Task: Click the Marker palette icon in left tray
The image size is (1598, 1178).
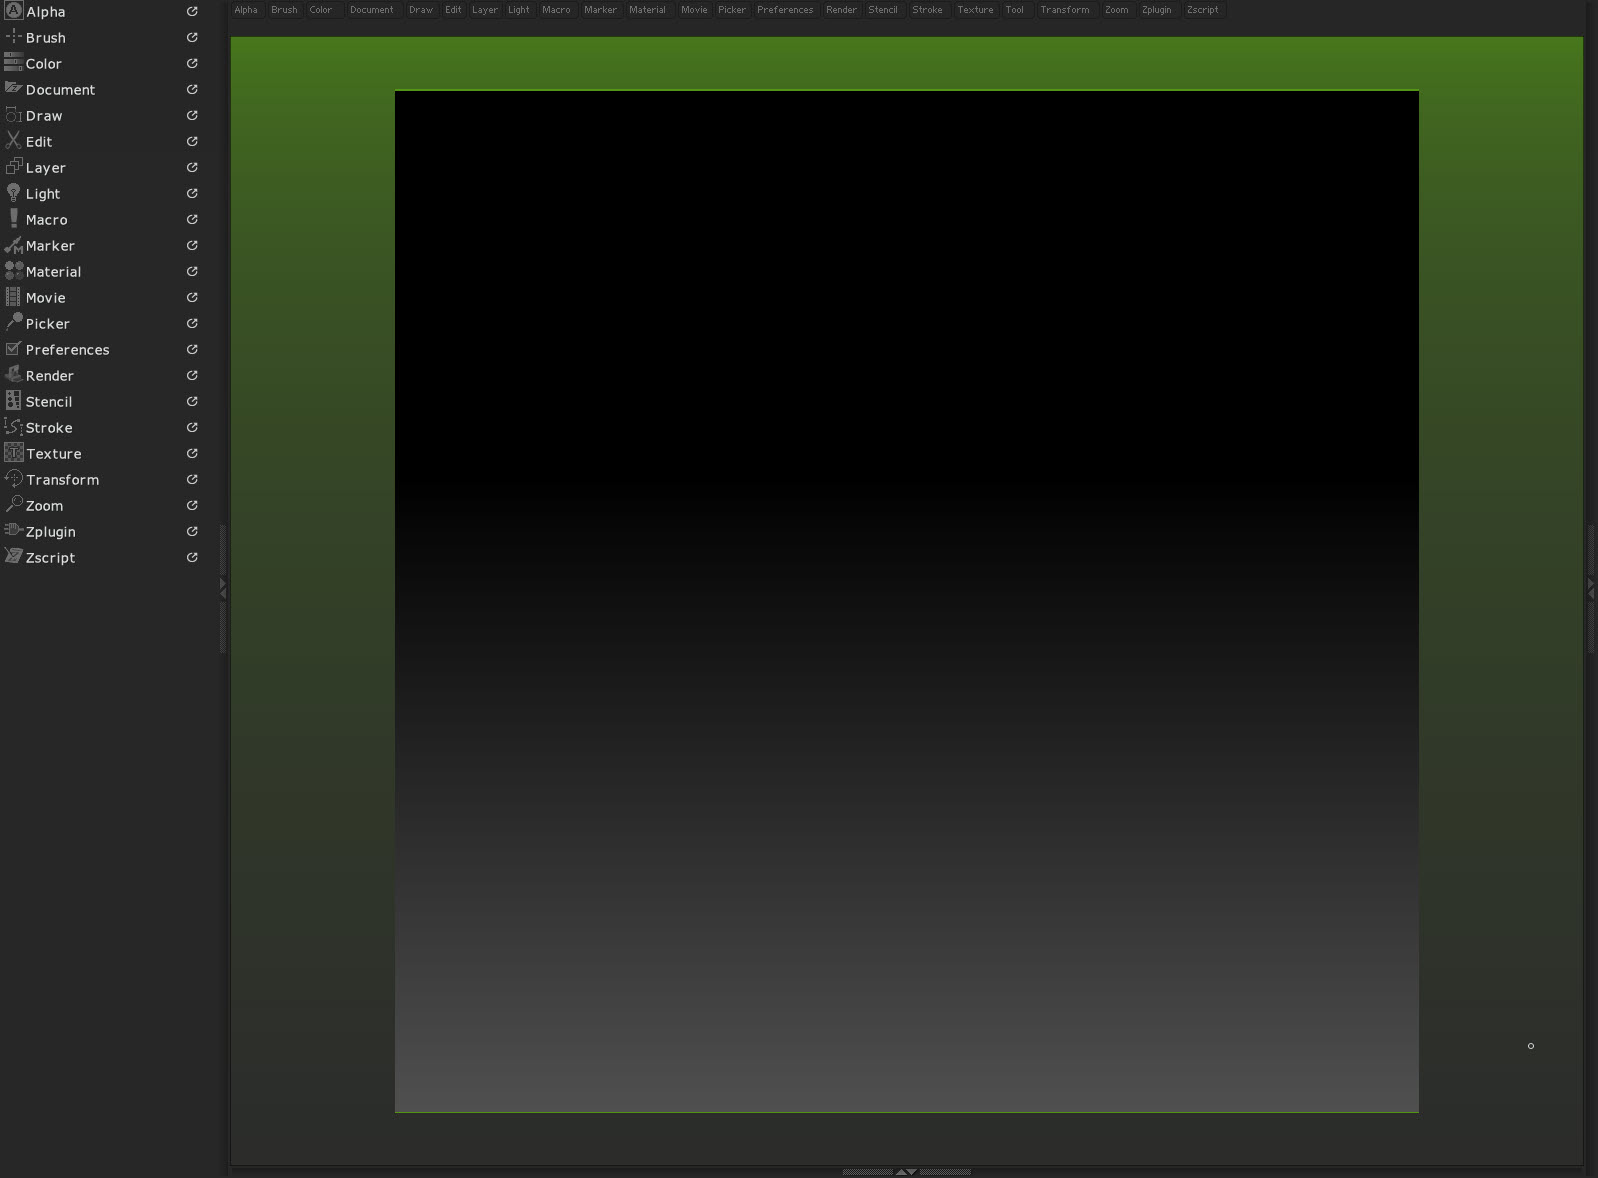Action: coord(14,245)
